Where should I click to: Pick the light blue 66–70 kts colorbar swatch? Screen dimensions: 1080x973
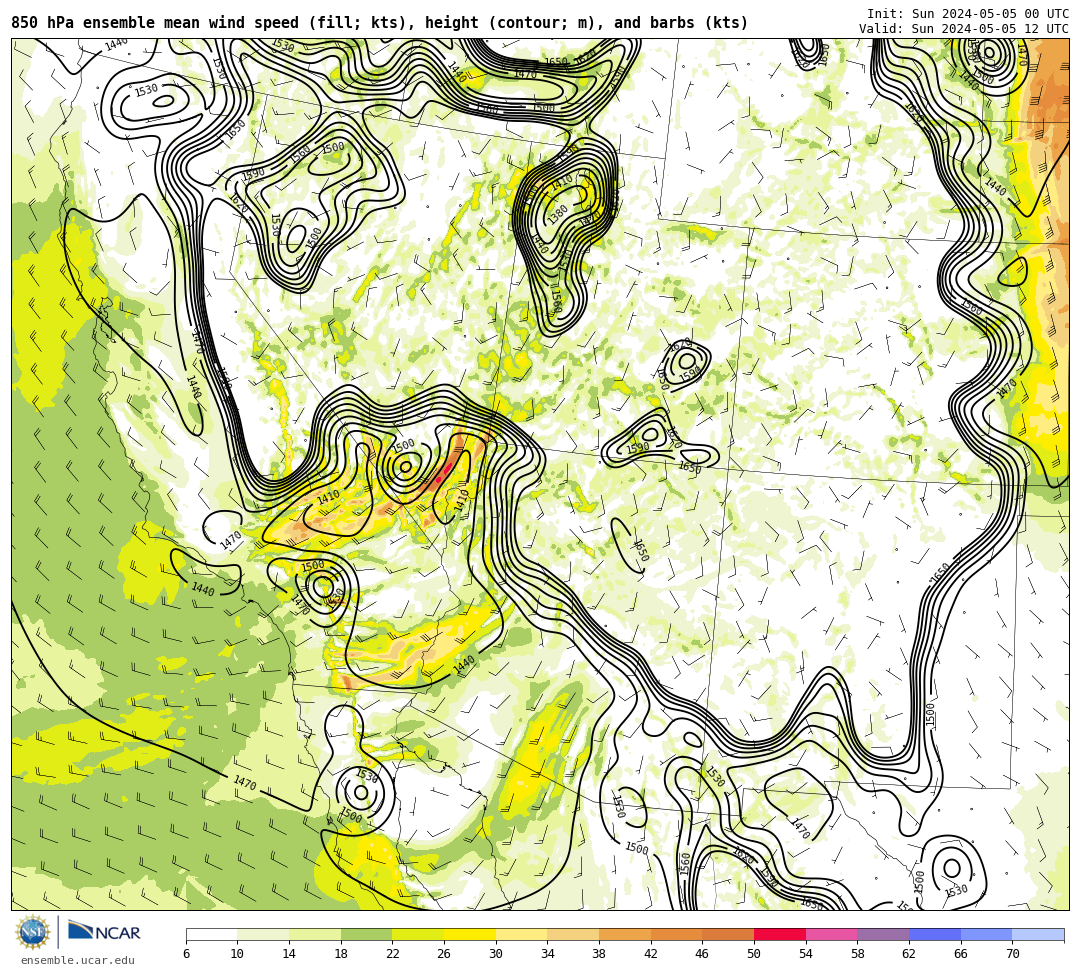986,934
